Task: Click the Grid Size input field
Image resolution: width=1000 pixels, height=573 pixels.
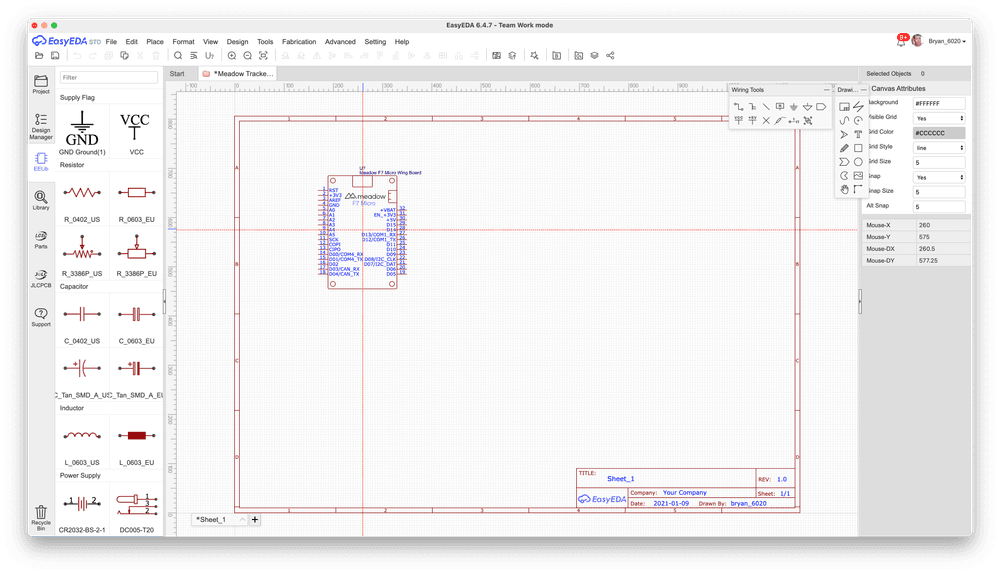Action: pyautogui.click(x=939, y=162)
